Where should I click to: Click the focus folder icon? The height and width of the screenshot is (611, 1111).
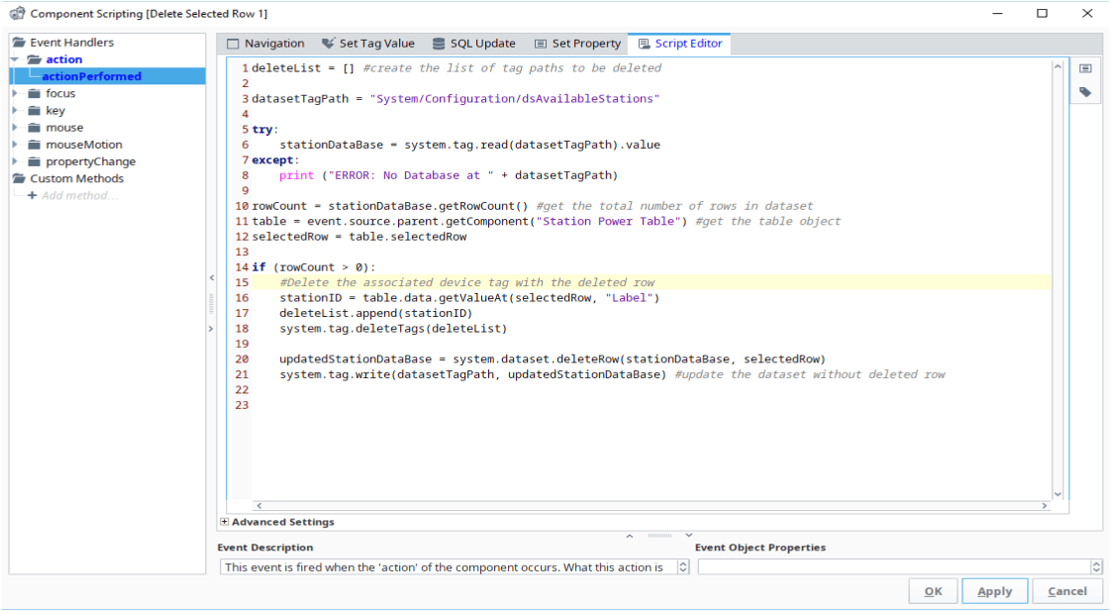pos(34,94)
